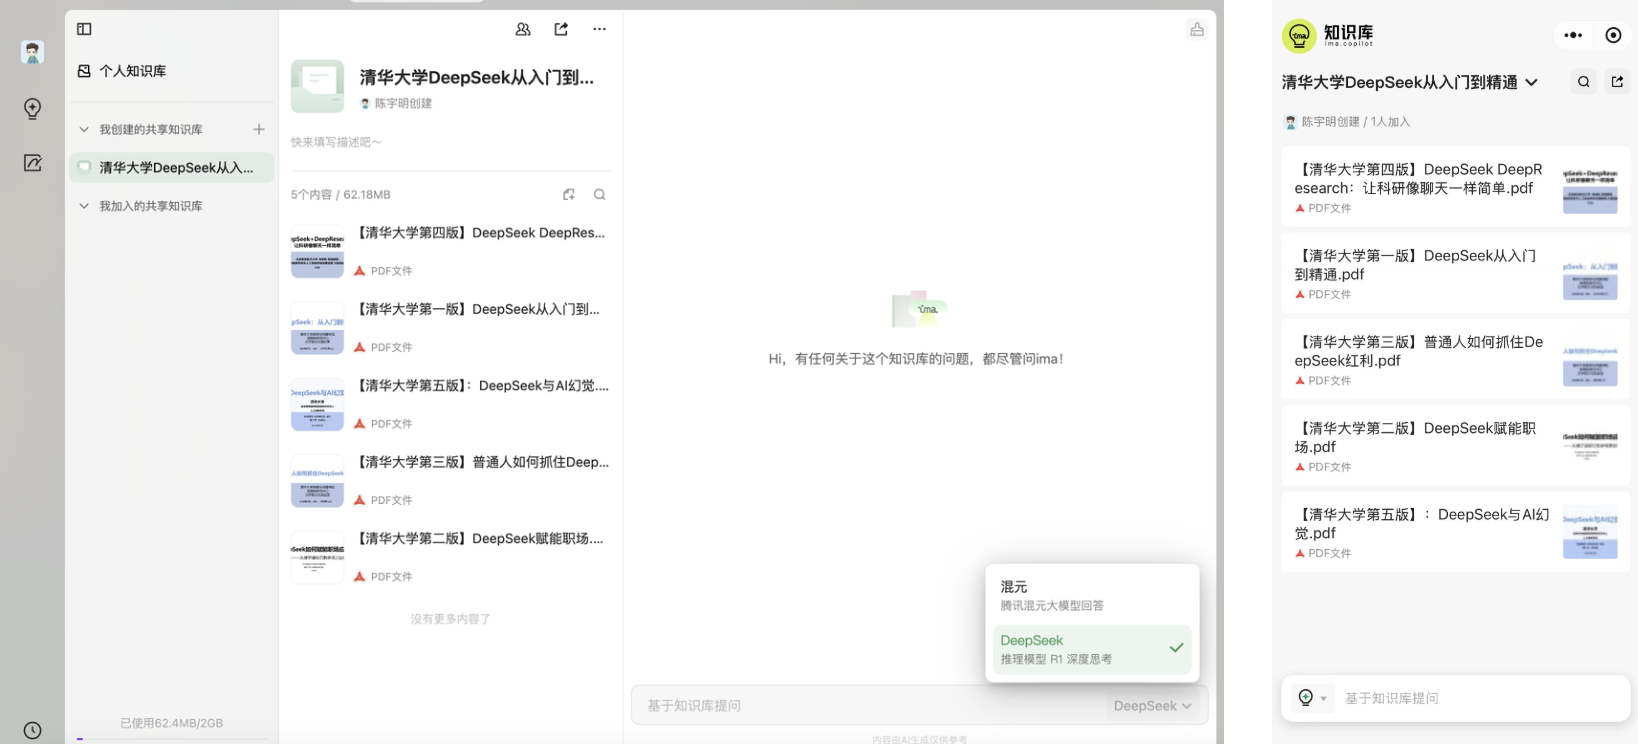Open the DeepSeek model dropdown
Viewport: 1638px width, 744px height.
(1152, 706)
